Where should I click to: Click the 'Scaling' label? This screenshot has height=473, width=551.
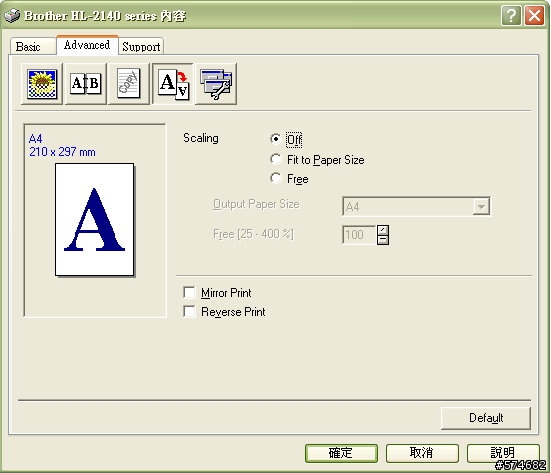[x=201, y=138]
